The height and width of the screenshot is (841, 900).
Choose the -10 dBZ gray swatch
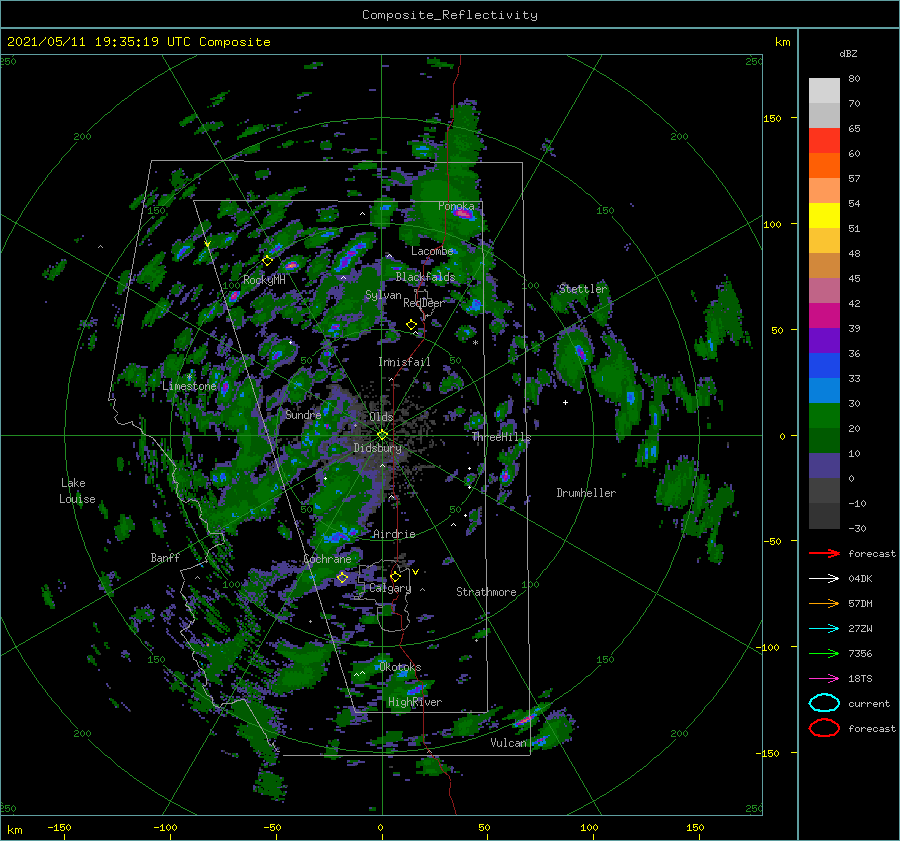824,490
